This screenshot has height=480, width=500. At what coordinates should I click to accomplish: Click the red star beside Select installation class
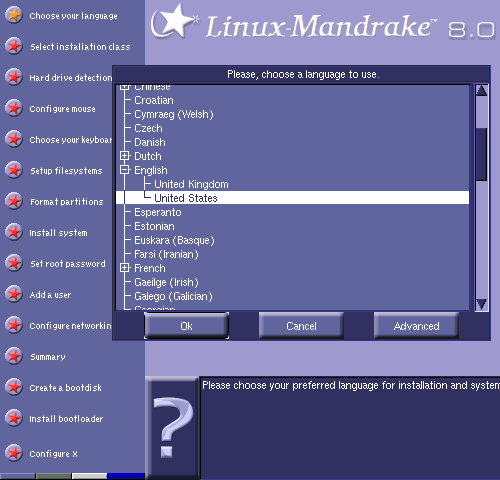click(14, 46)
